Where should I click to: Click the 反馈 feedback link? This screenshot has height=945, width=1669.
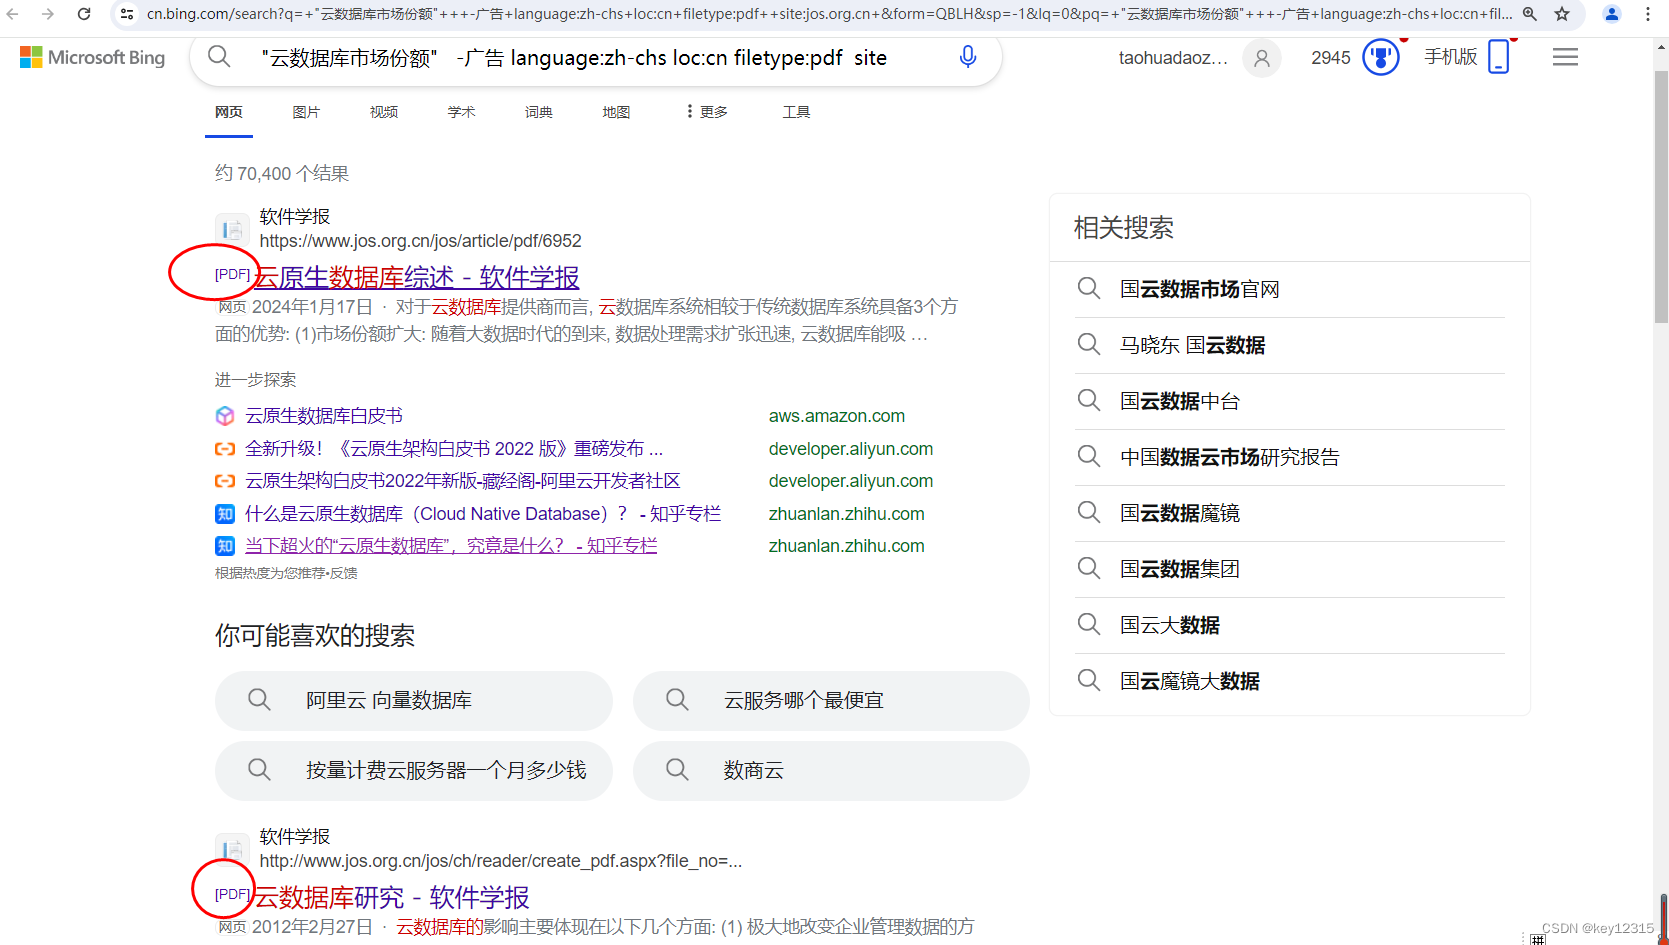coord(344,573)
